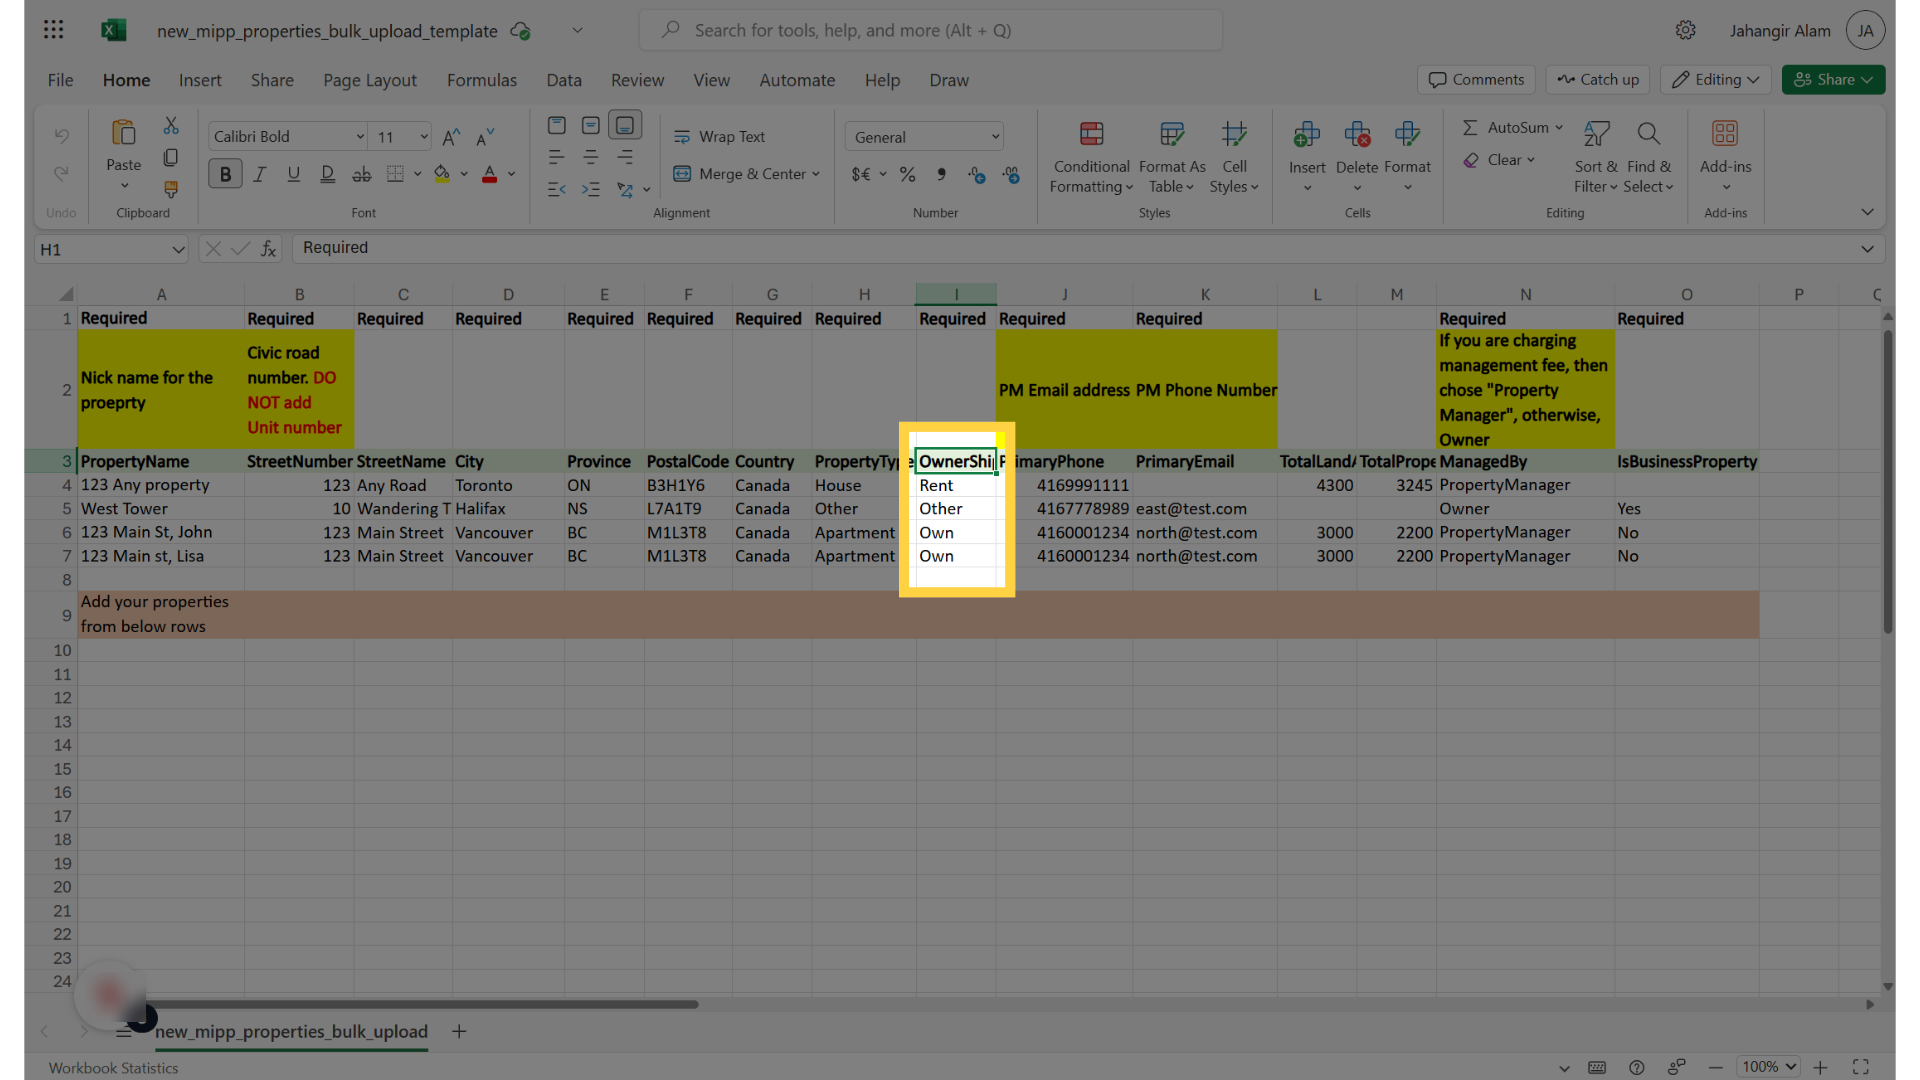
Task: Open Cell Styles icon
Action: coord(1234,134)
